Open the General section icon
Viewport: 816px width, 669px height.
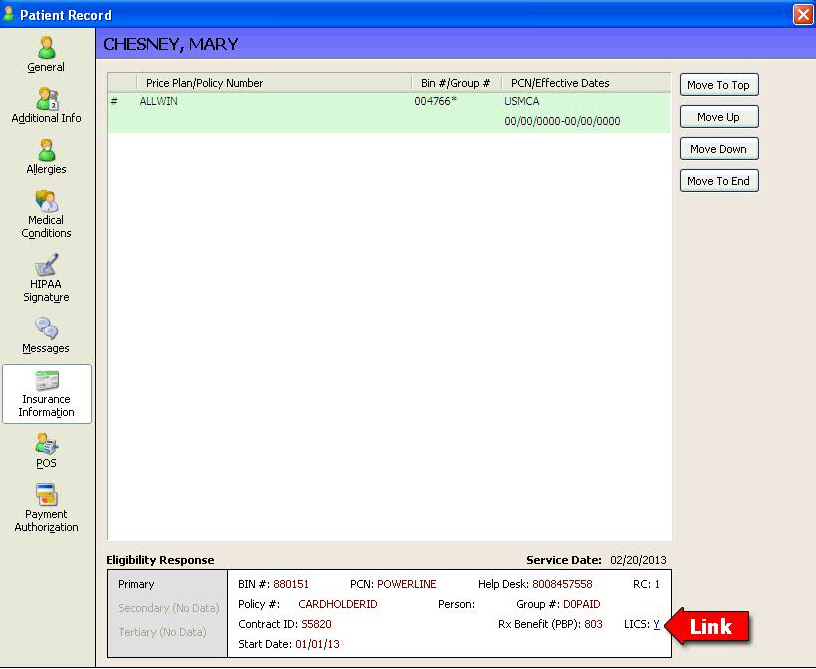(46, 48)
